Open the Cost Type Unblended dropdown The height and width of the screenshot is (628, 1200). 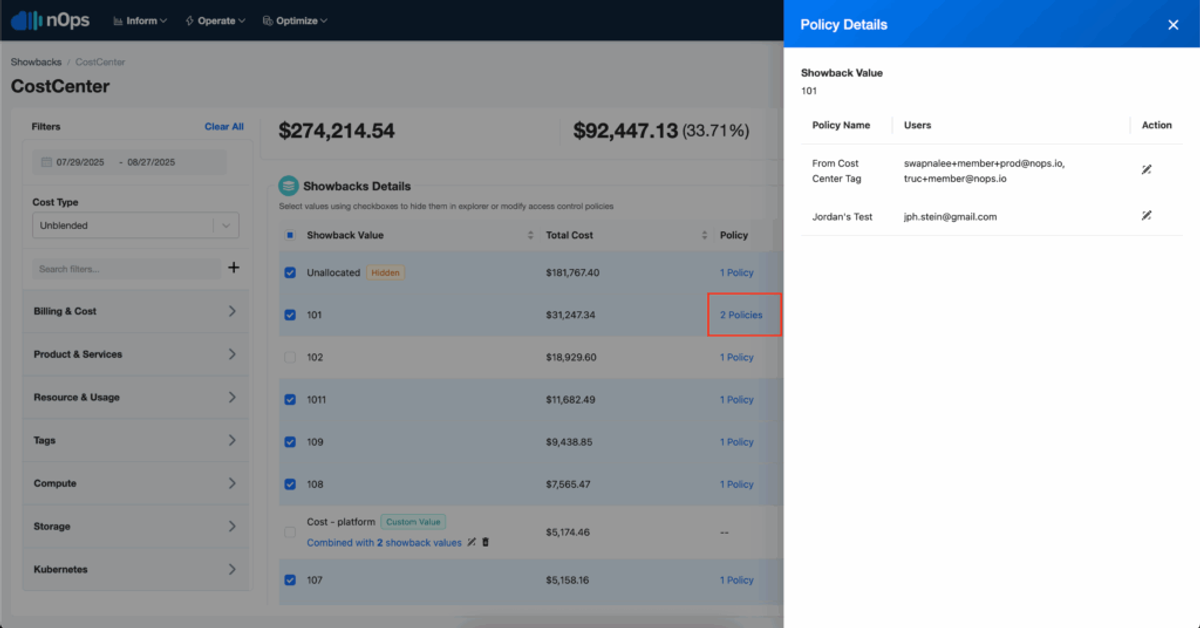coord(136,225)
